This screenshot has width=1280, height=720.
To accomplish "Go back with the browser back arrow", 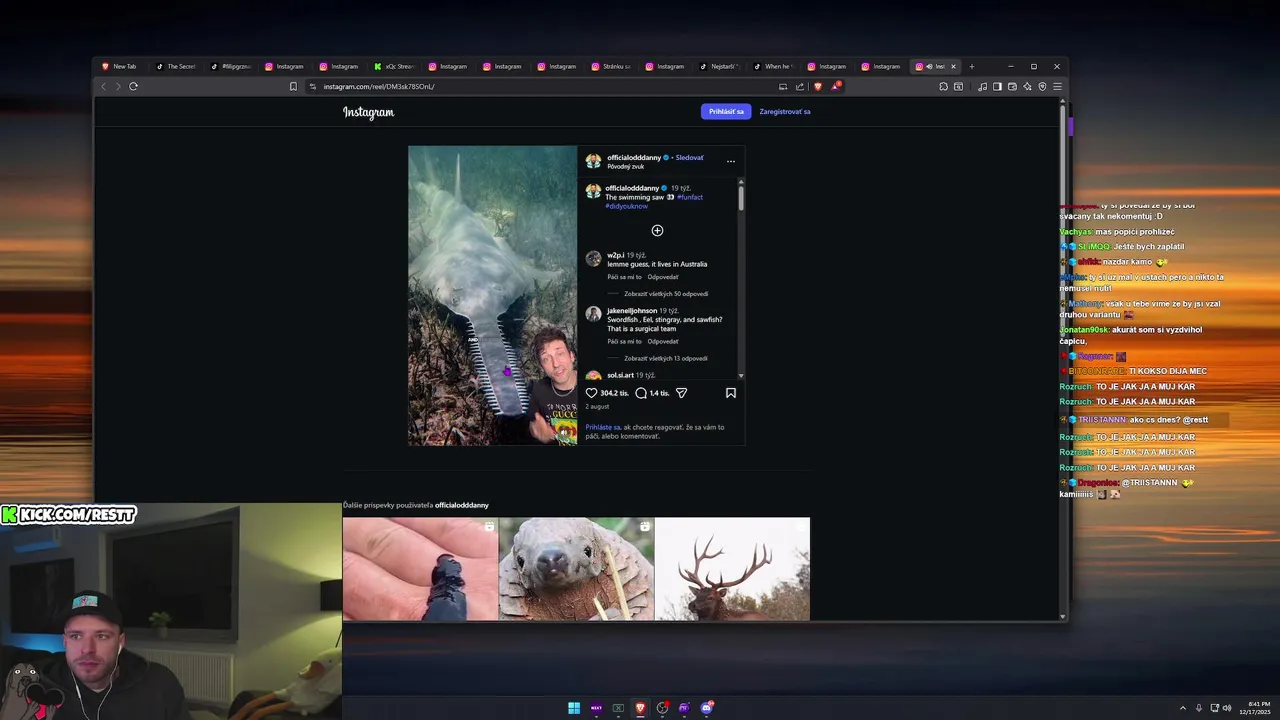I will [x=103, y=86].
